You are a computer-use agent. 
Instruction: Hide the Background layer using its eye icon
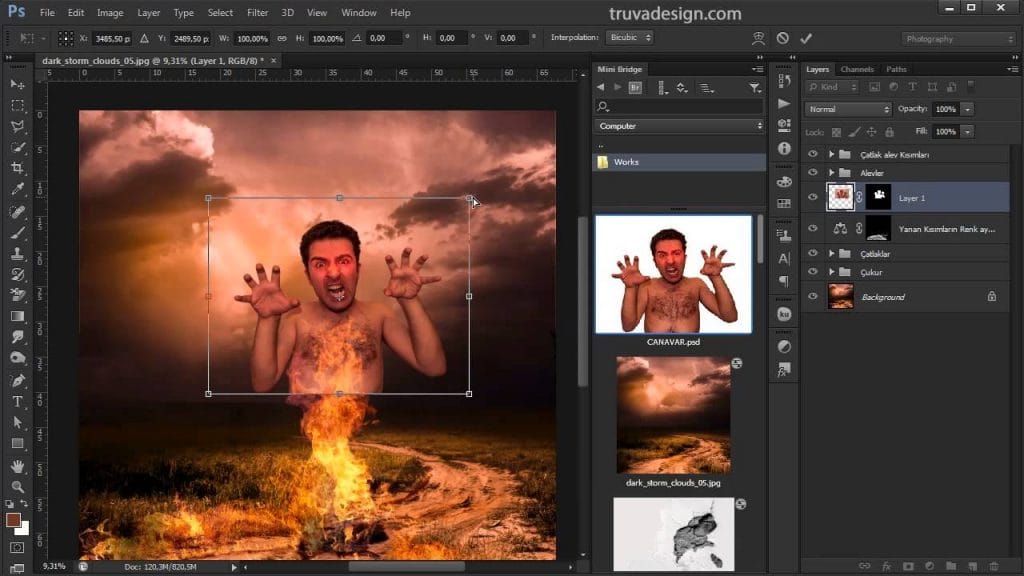(812, 297)
